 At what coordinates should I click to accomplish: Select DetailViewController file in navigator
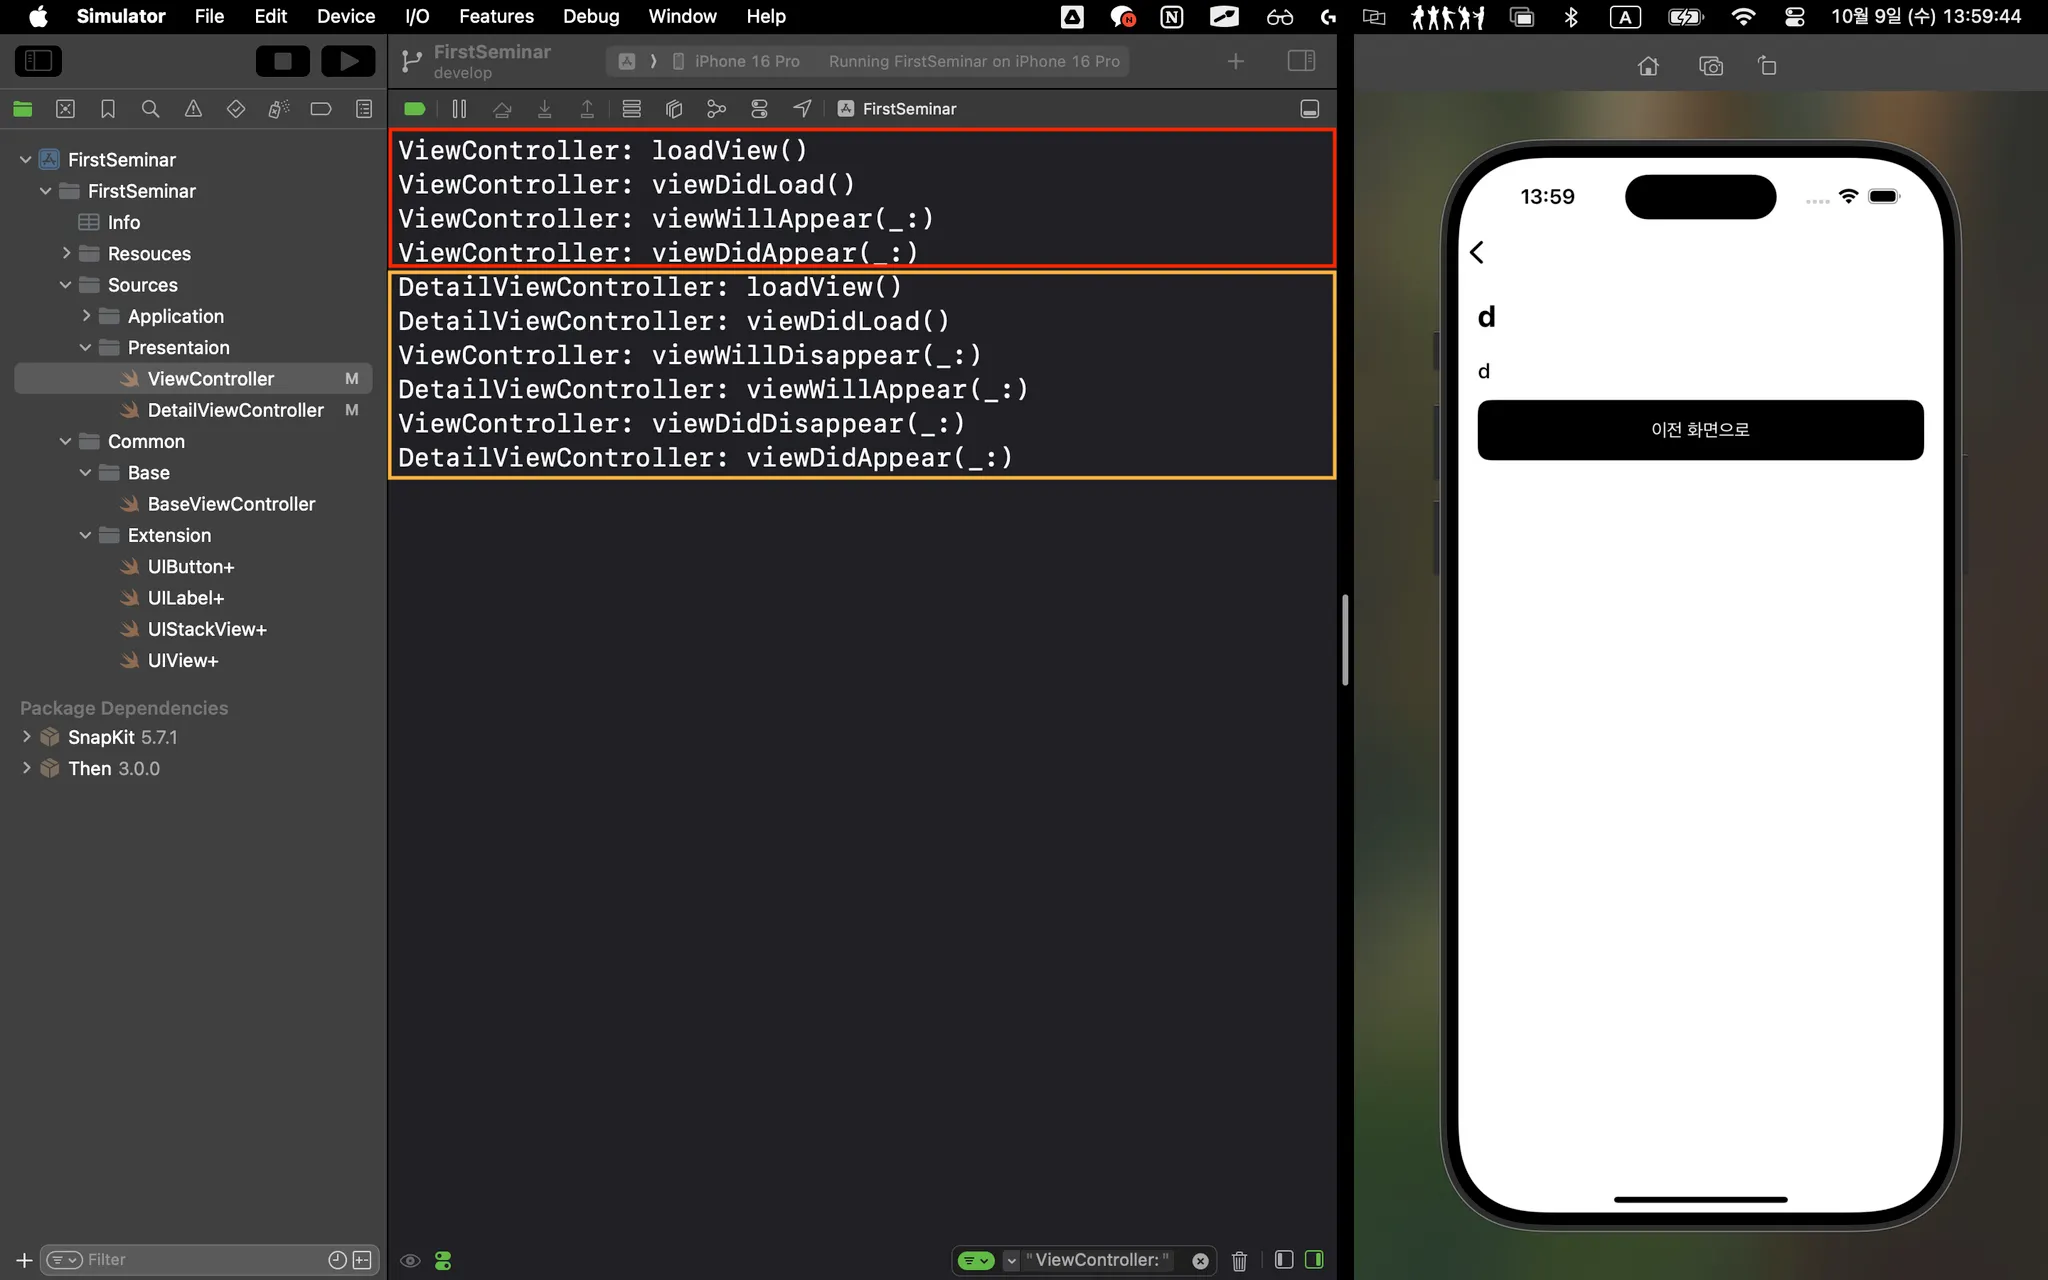235,410
